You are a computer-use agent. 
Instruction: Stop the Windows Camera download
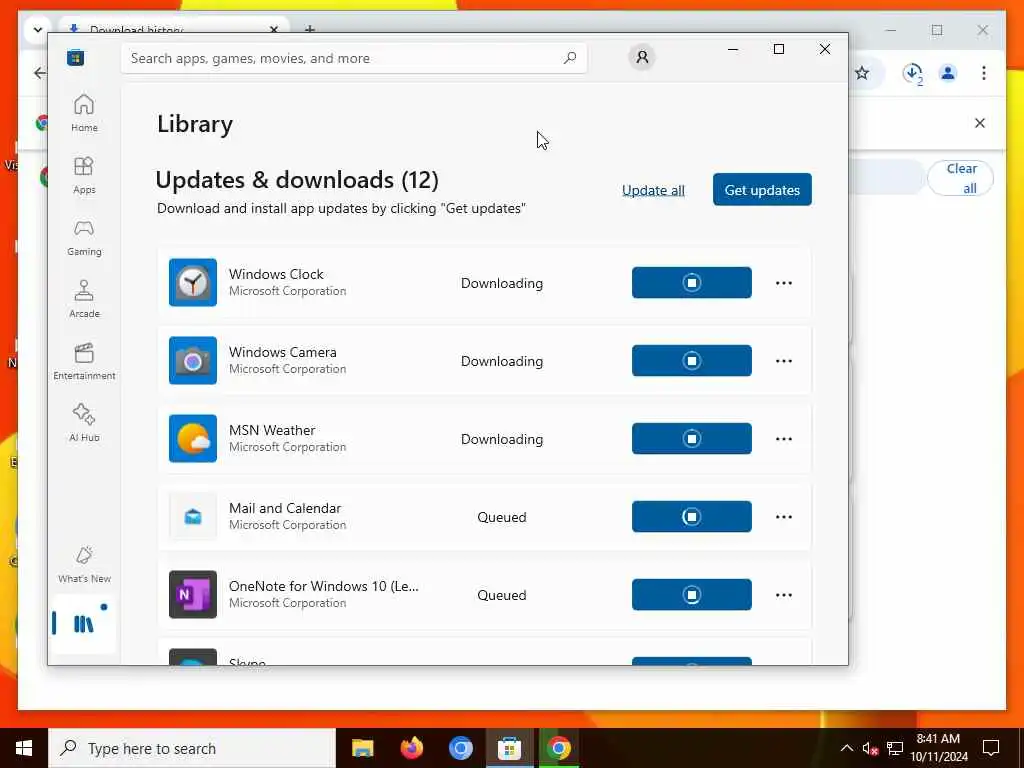click(692, 360)
